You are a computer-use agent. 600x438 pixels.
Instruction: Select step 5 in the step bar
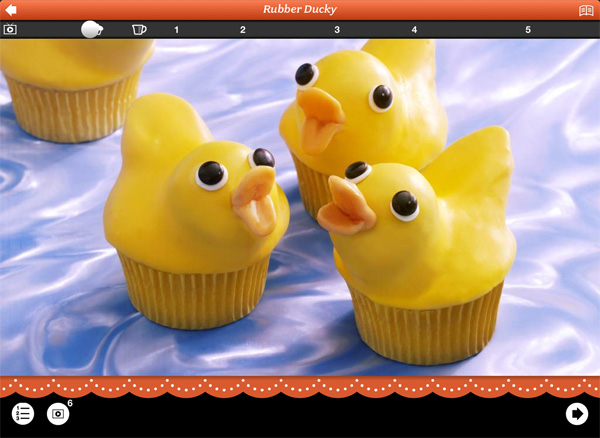[x=528, y=30]
